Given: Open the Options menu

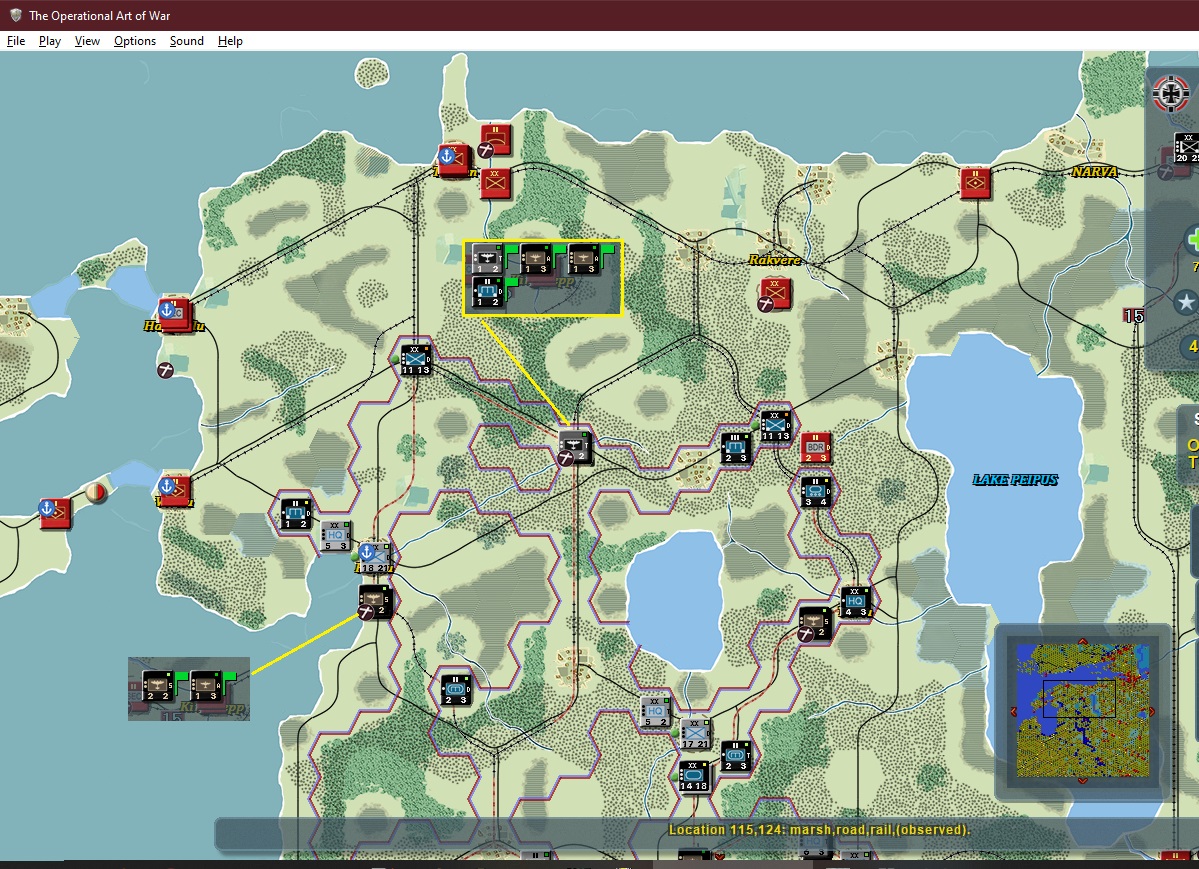Looking at the screenshot, I should point(135,41).
